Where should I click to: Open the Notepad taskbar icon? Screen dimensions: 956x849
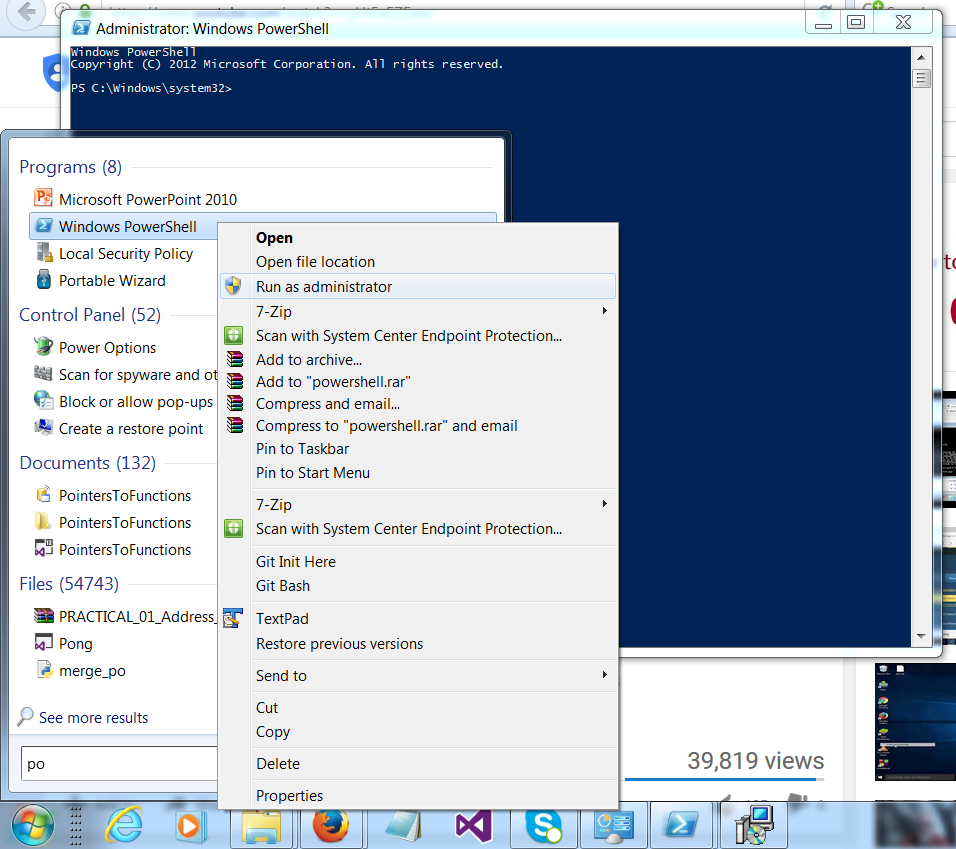point(403,826)
